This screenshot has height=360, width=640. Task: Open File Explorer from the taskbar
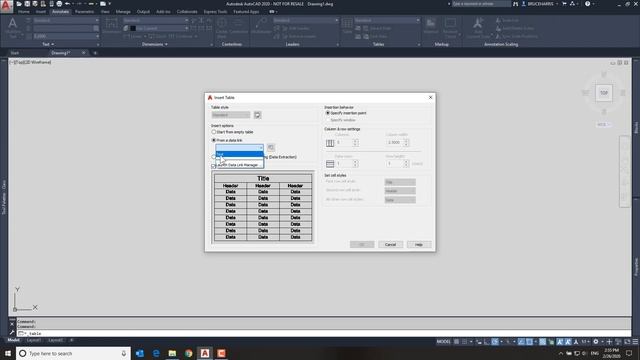172,353
